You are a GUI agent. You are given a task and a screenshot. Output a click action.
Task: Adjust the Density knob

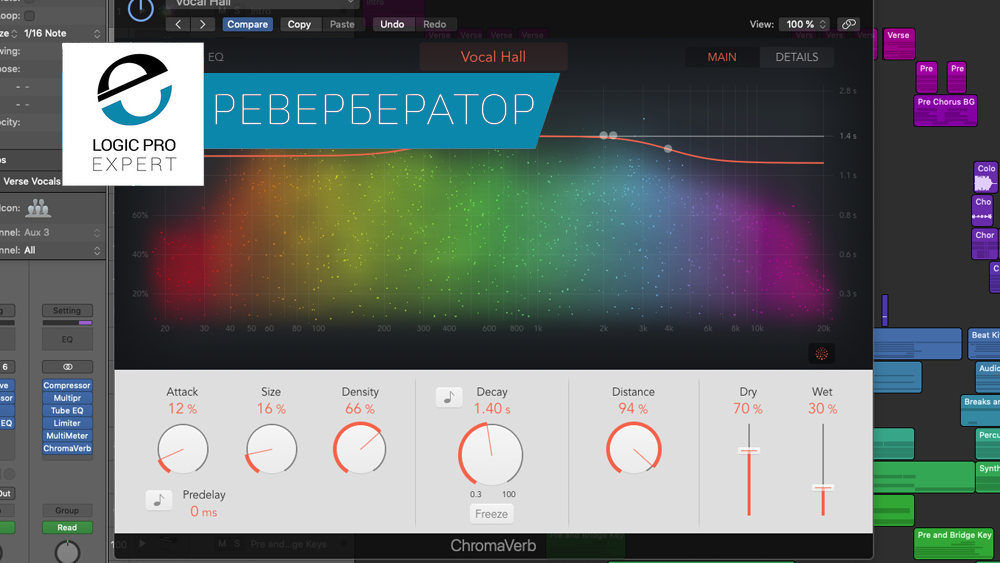pos(360,449)
